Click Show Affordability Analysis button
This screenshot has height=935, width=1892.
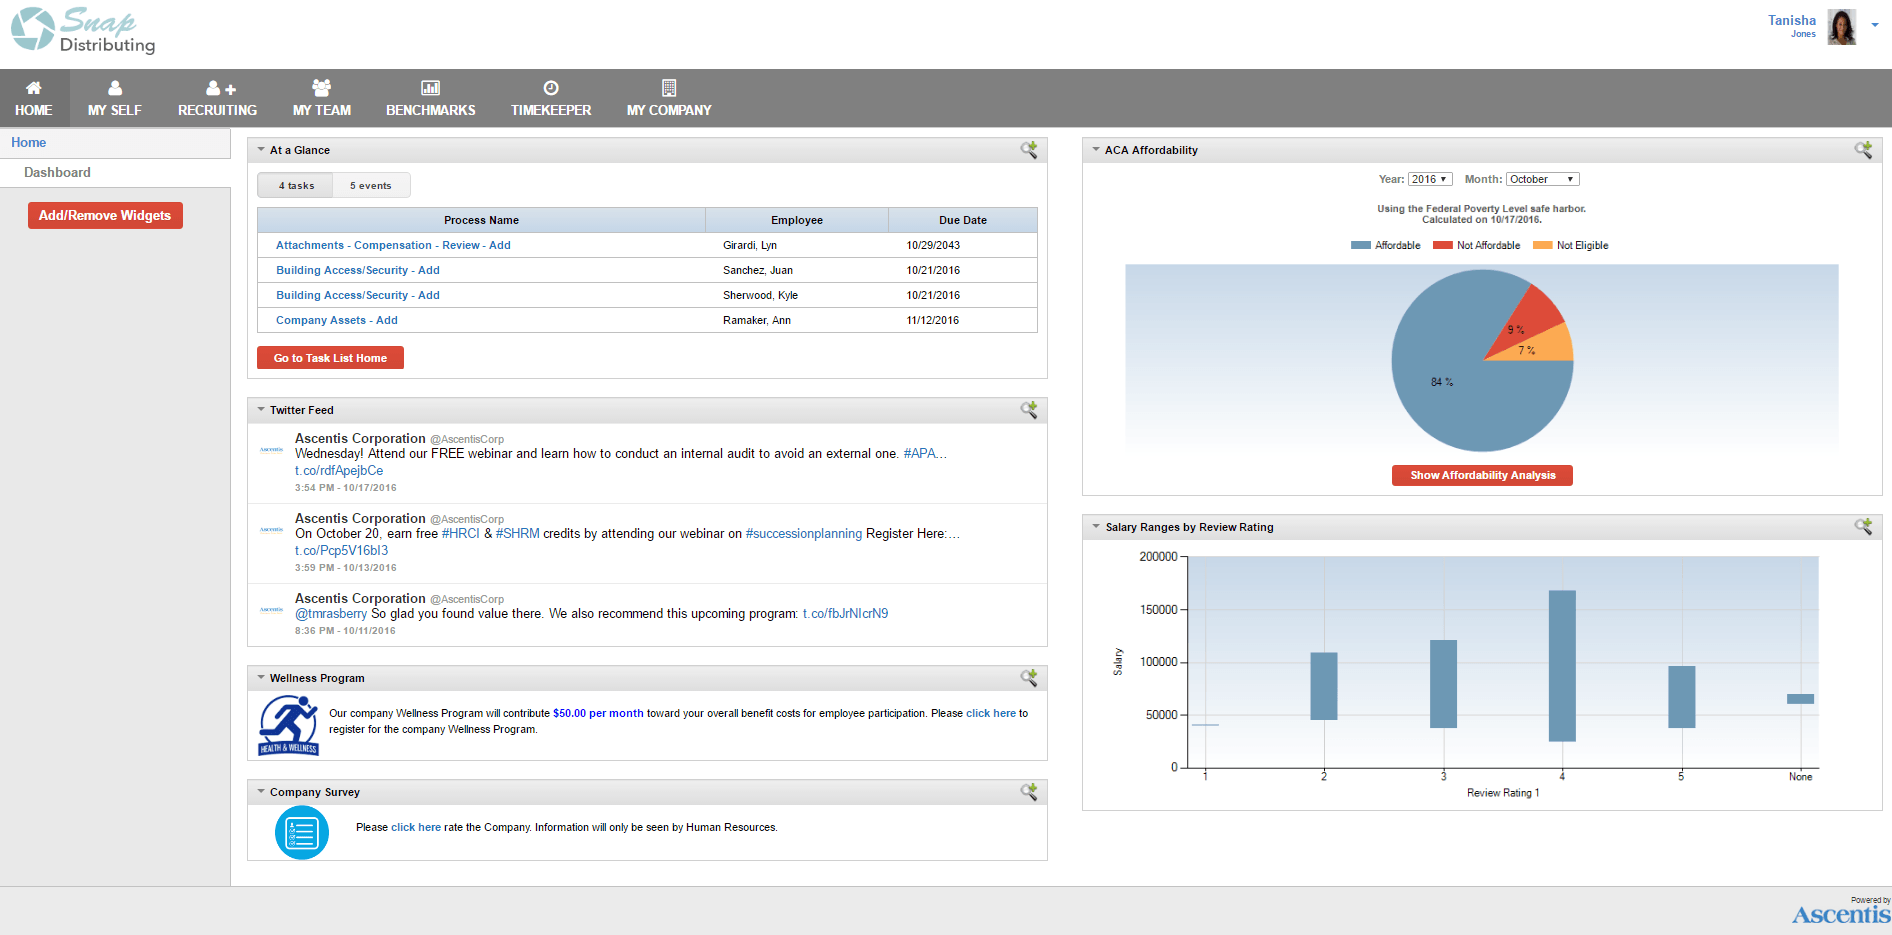1482,475
